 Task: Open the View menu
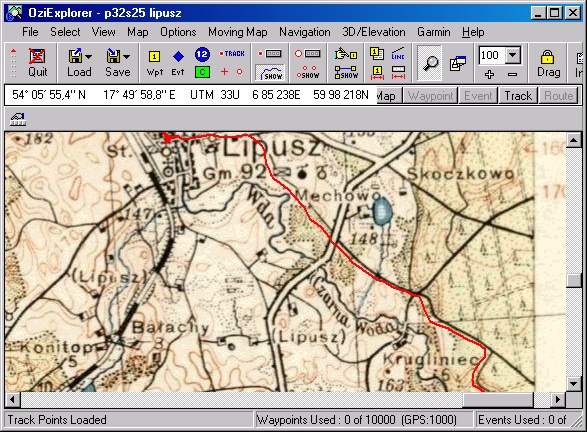[103, 32]
